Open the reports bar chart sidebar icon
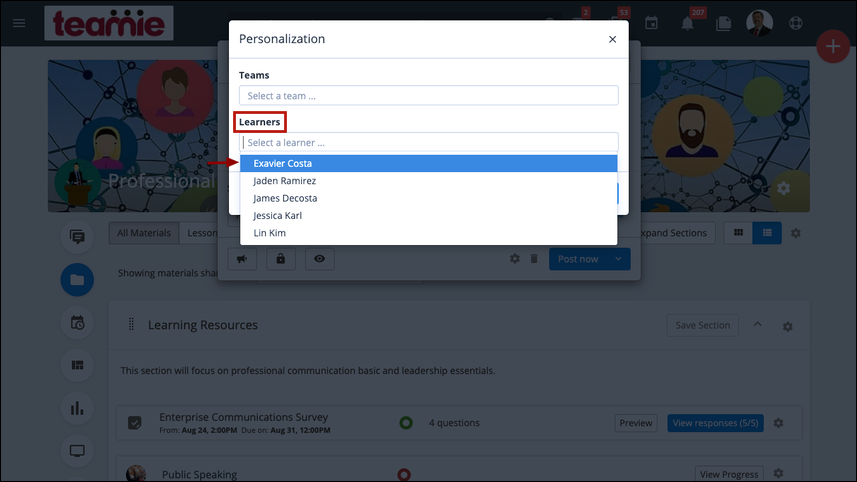The width and height of the screenshot is (857, 482). tap(77, 408)
